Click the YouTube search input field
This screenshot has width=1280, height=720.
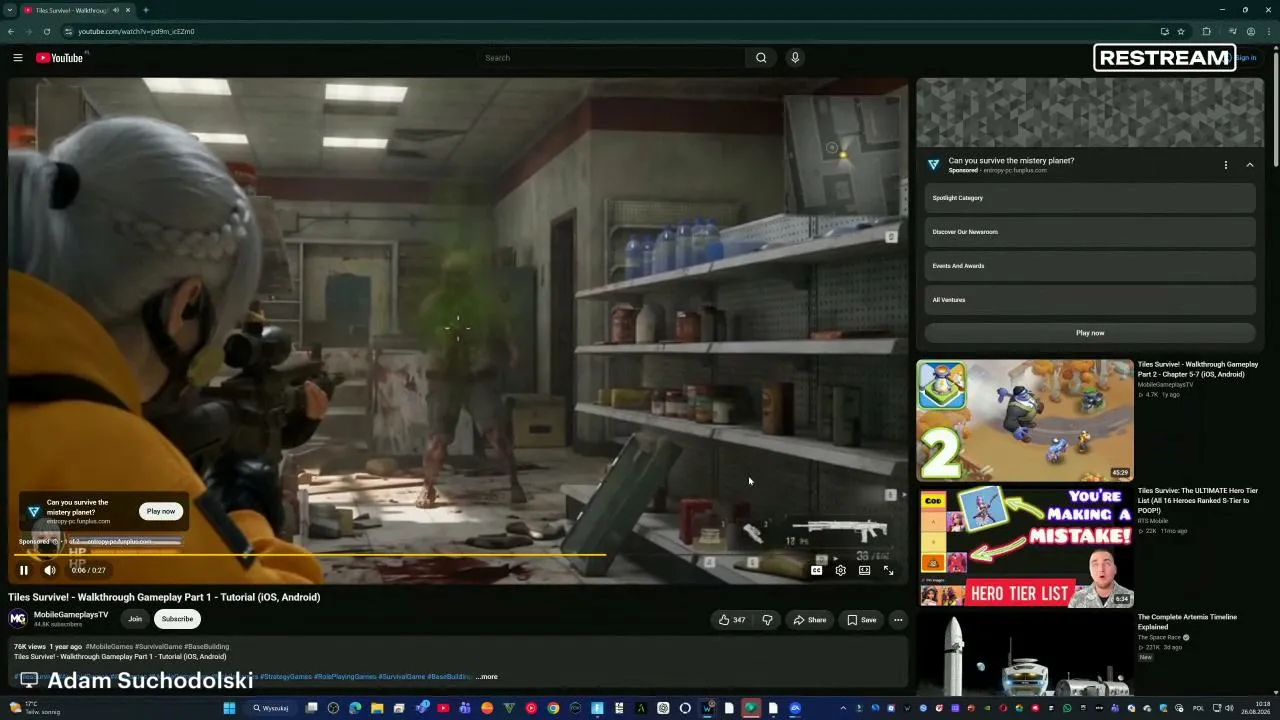[611, 58]
